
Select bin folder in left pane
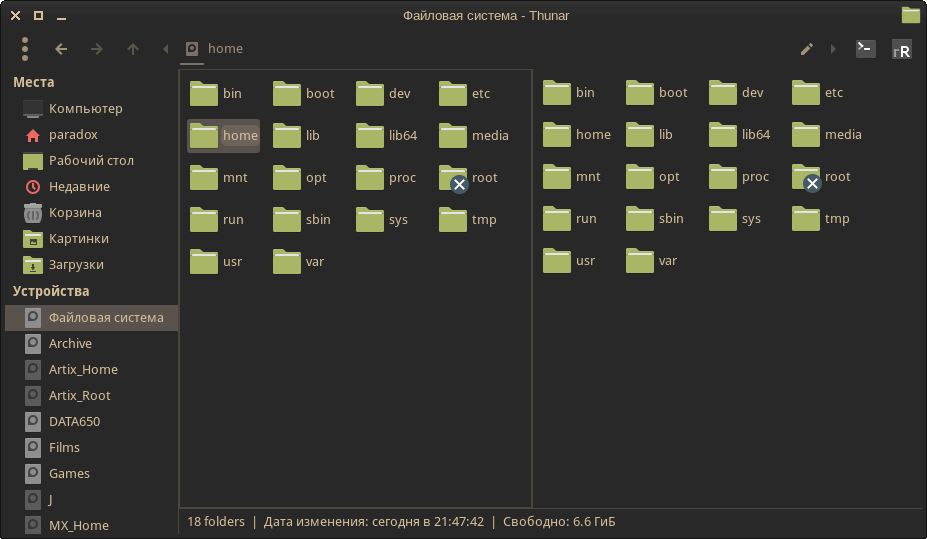215,93
